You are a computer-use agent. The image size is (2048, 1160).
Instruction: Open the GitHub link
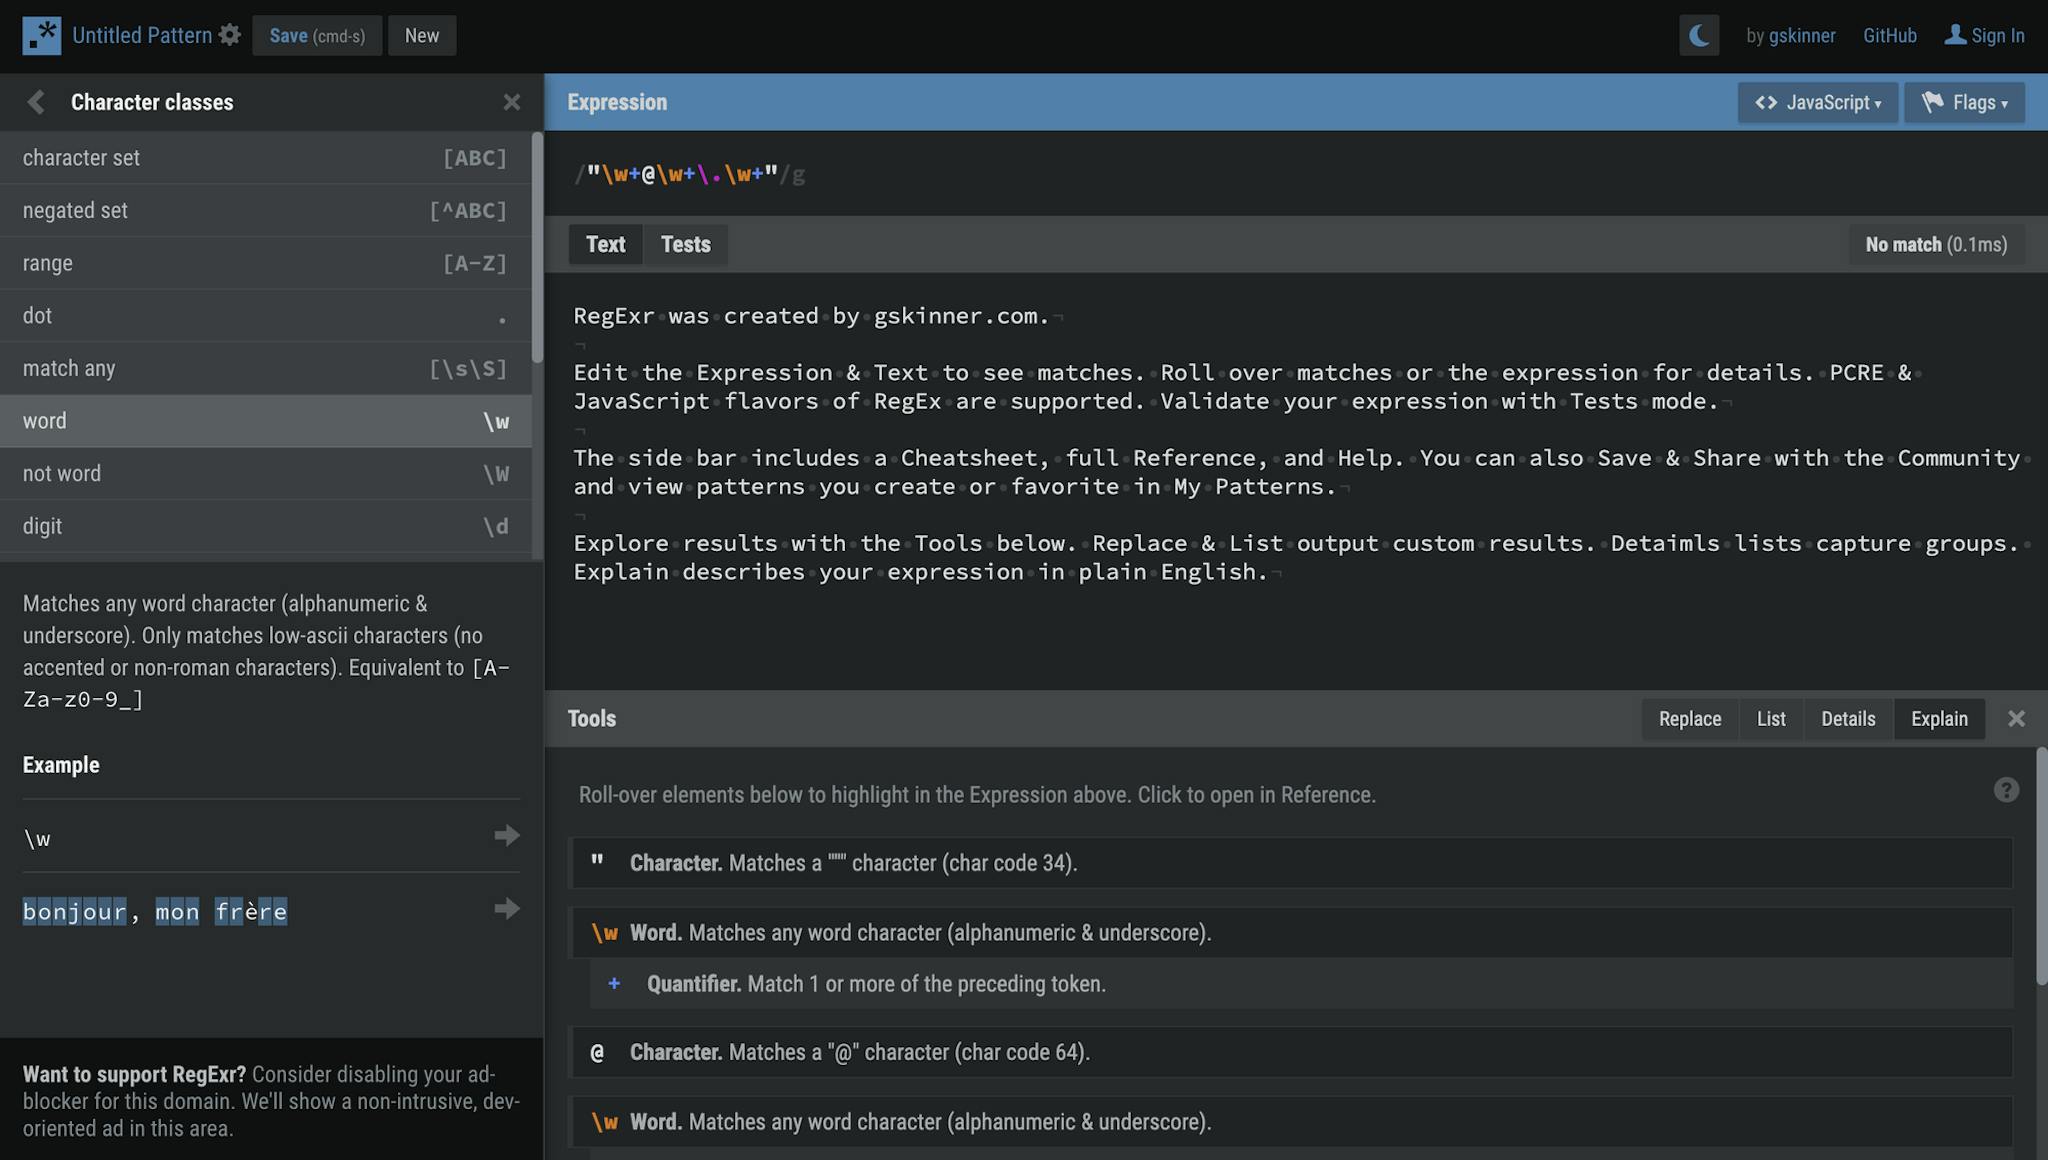pyautogui.click(x=1889, y=35)
